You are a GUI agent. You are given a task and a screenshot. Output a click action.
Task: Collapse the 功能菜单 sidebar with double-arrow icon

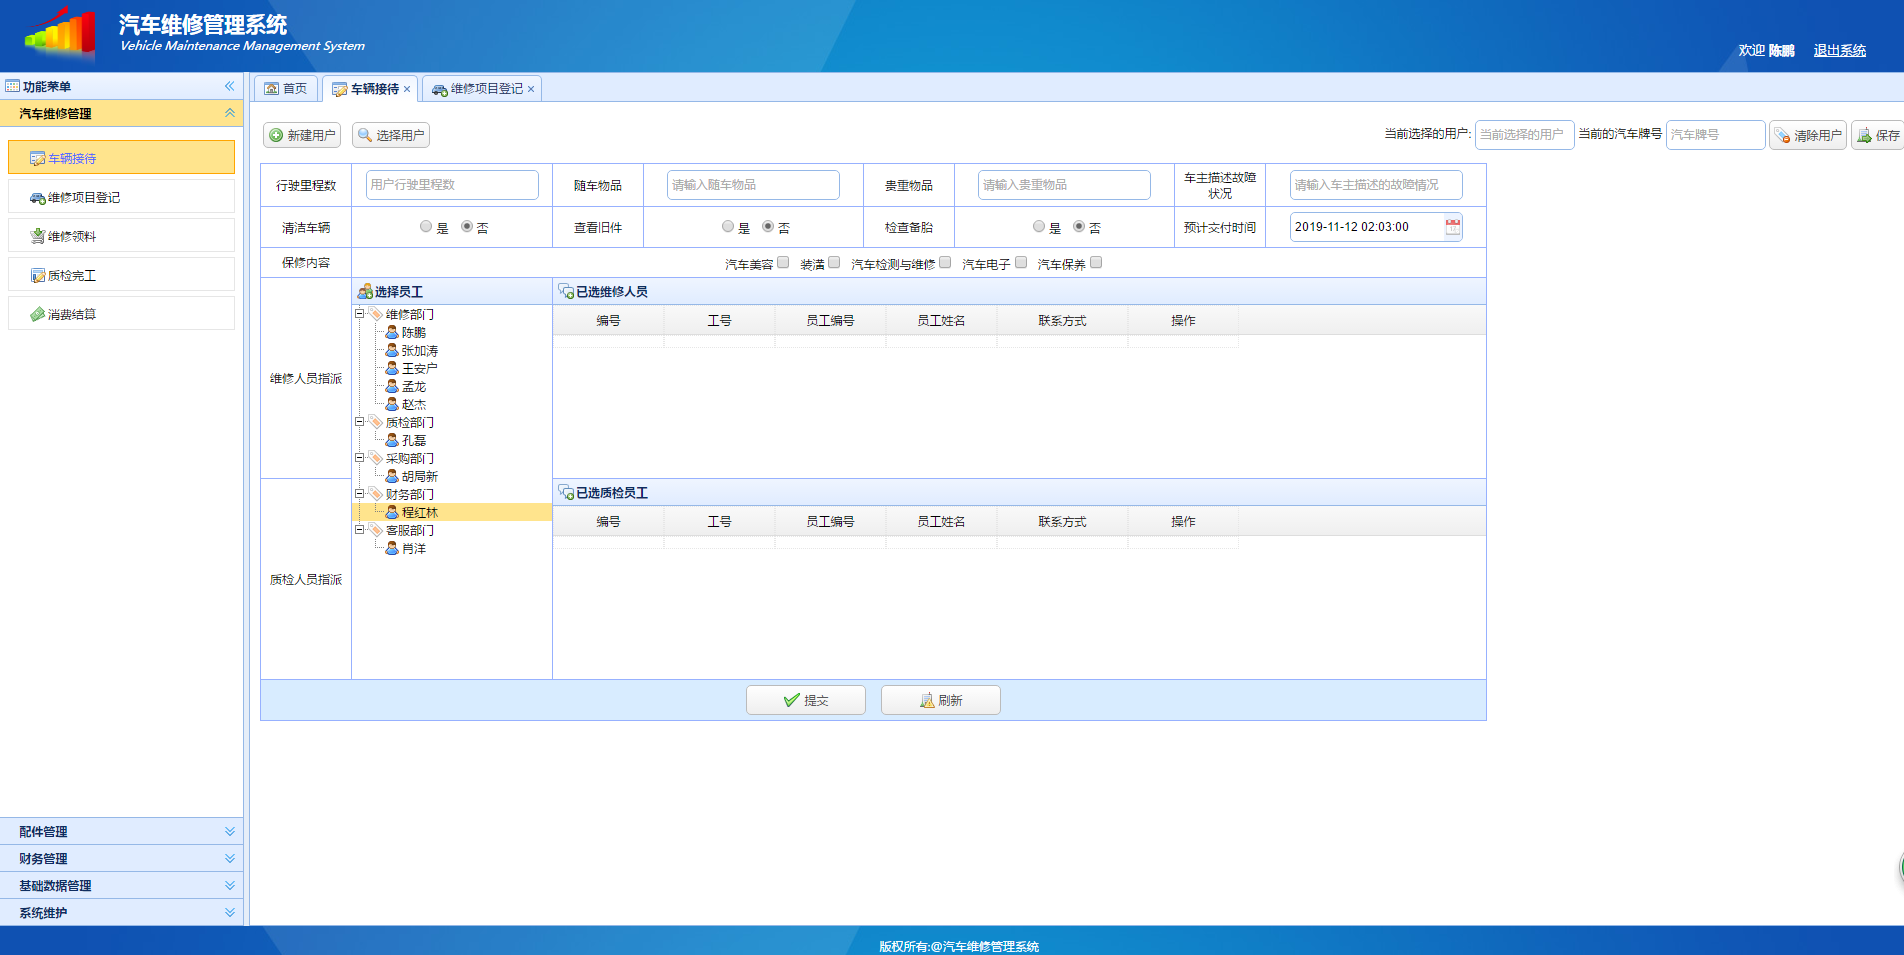(229, 87)
